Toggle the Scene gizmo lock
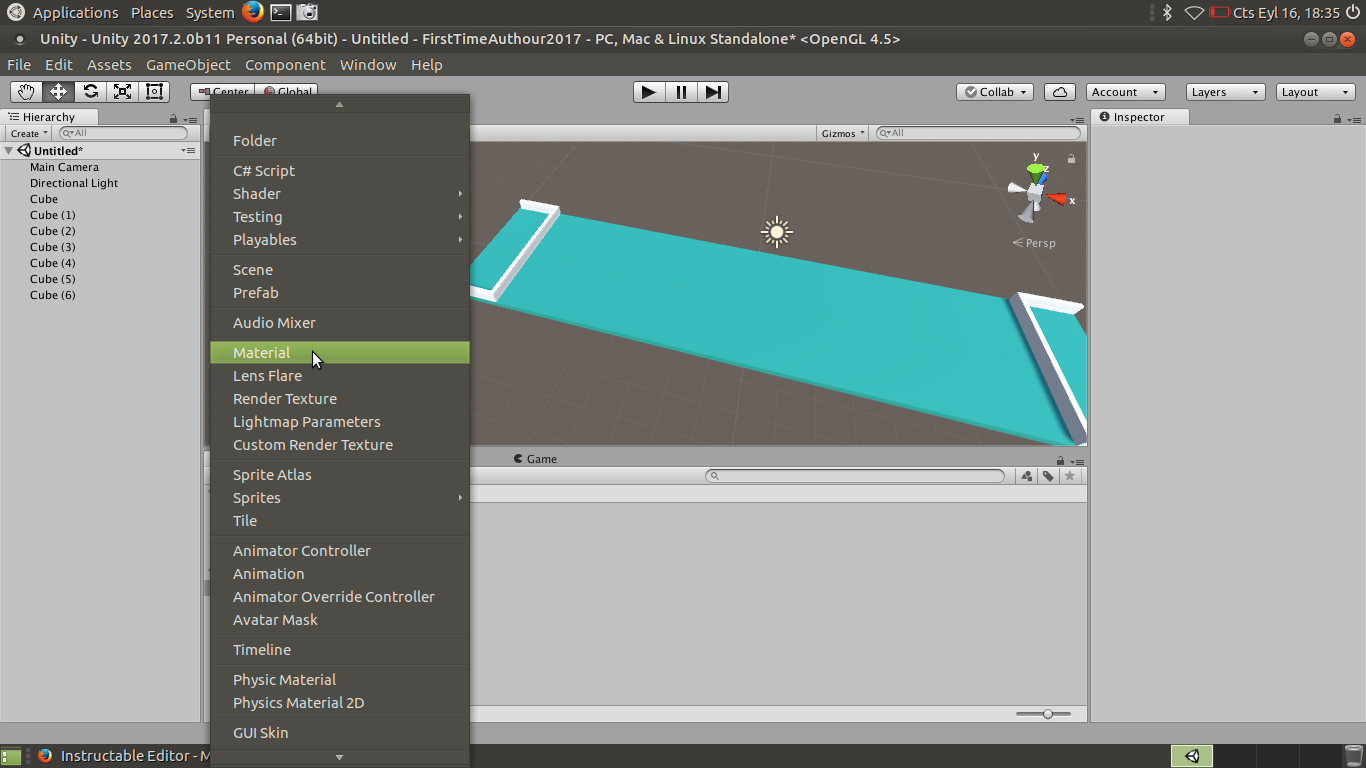Screen dimensions: 1366x768 pyautogui.click(x=1071, y=158)
